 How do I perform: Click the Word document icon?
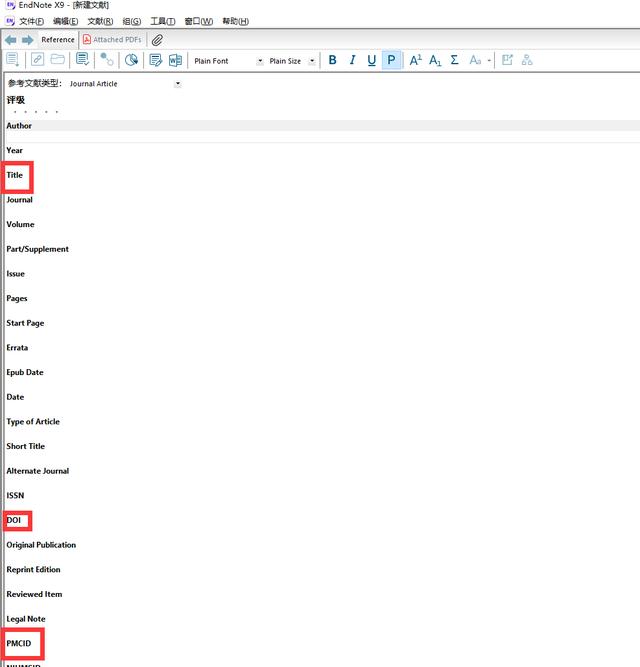point(175,60)
